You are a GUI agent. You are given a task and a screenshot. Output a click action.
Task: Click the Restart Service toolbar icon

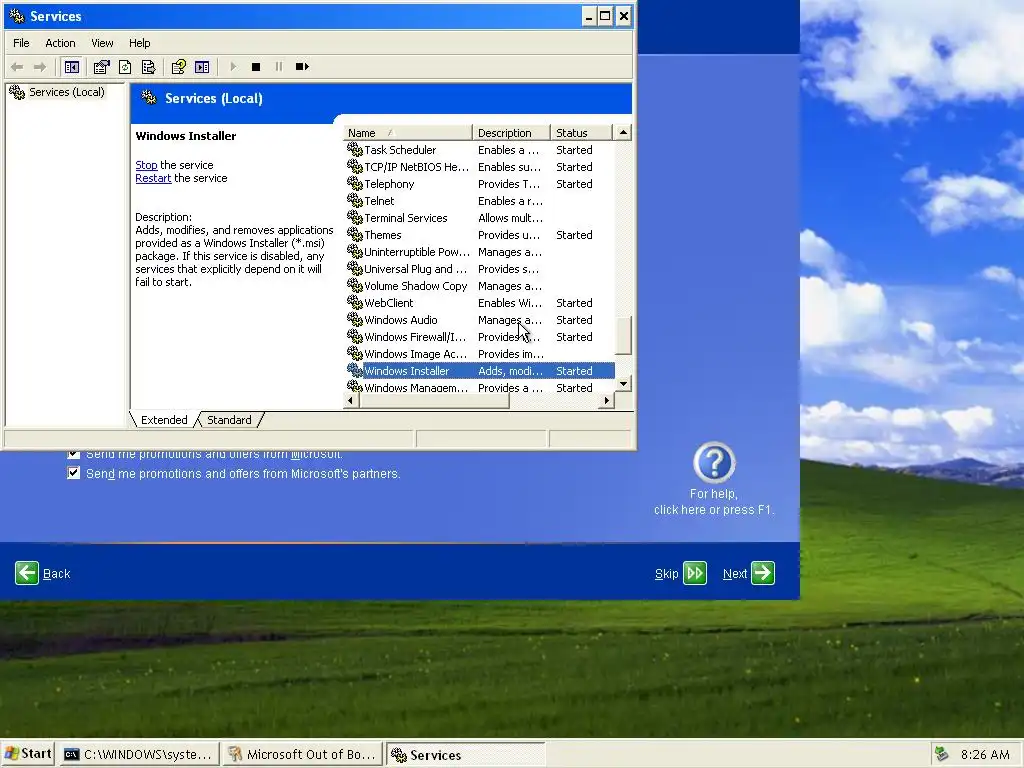pyautogui.click(x=302, y=67)
